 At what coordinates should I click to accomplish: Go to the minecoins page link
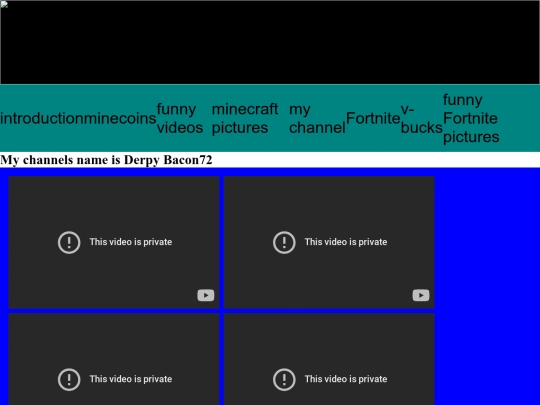tap(120, 118)
